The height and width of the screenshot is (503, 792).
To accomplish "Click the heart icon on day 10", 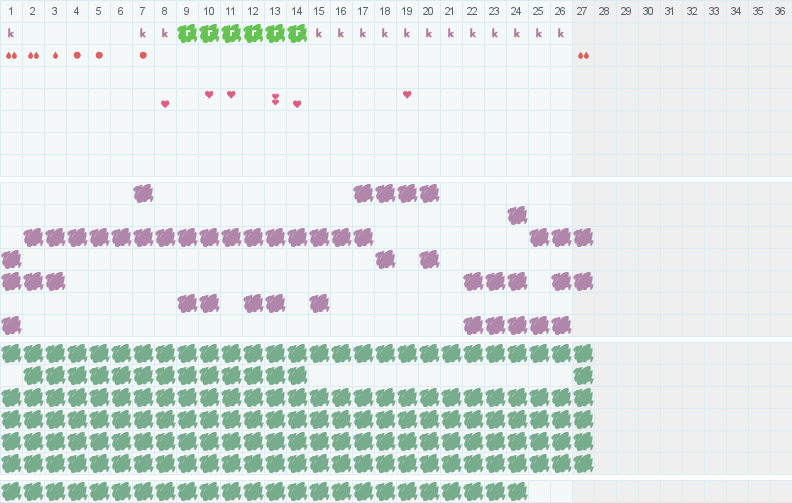I will coord(209,94).
